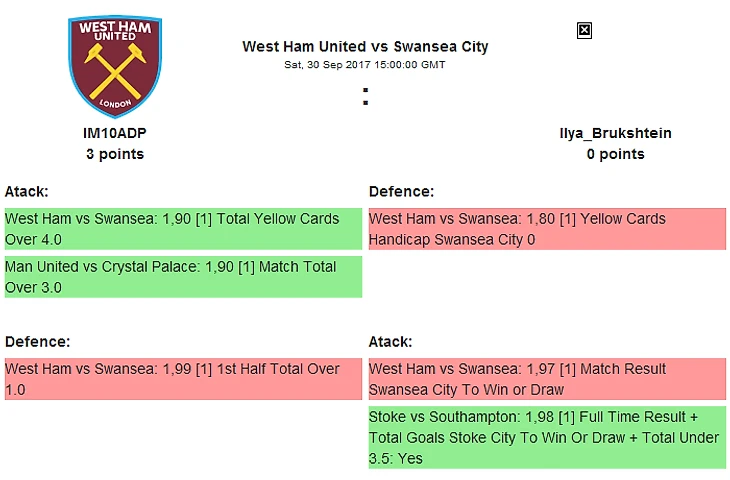The width and height of the screenshot is (730, 480).
Task: Click the Yellow Cards Handicap Swansea City bet
Action: pyautogui.click(x=547, y=229)
